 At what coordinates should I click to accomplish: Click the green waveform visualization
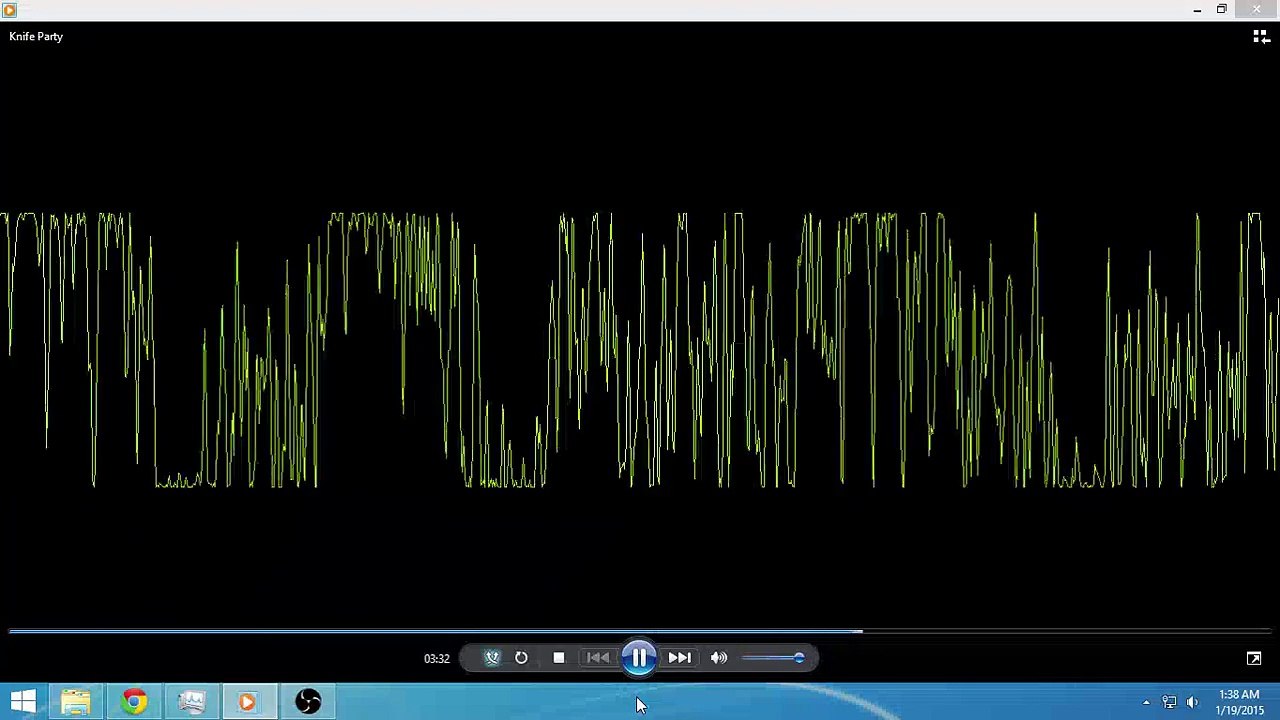[x=640, y=350]
